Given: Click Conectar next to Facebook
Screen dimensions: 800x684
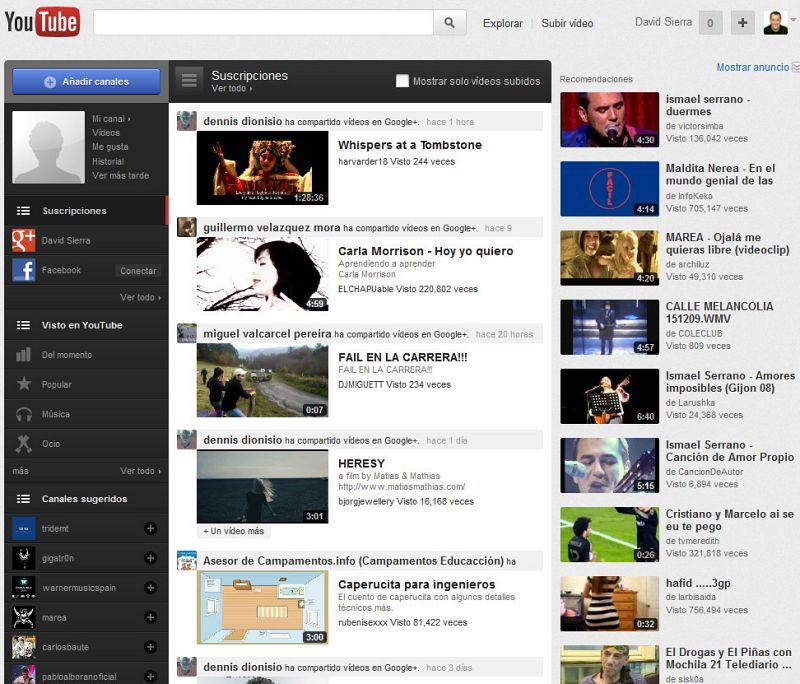Looking at the screenshot, I should point(138,271).
